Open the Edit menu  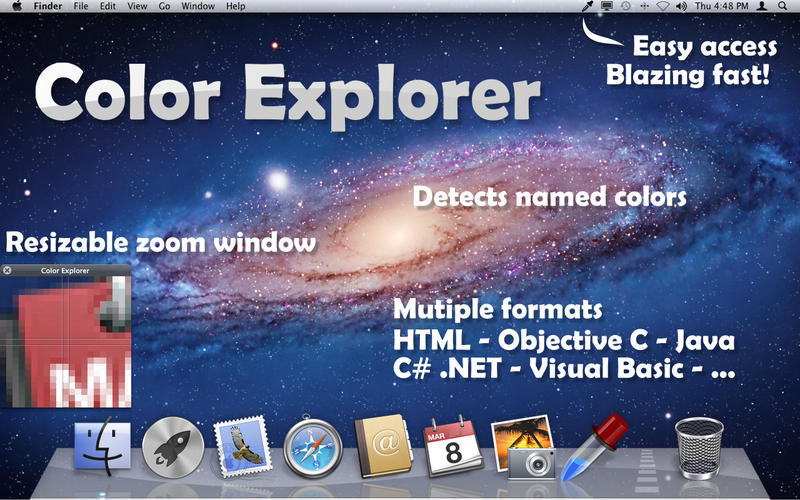[108, 6]
